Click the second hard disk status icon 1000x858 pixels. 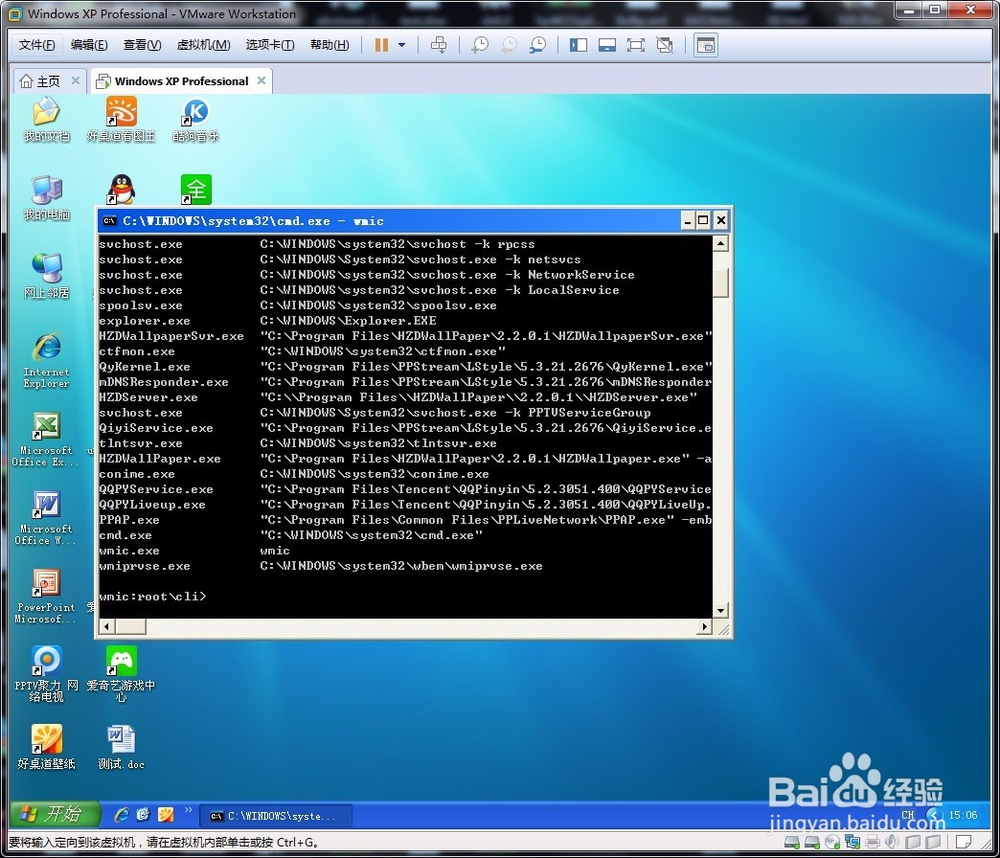coord(812,842)
